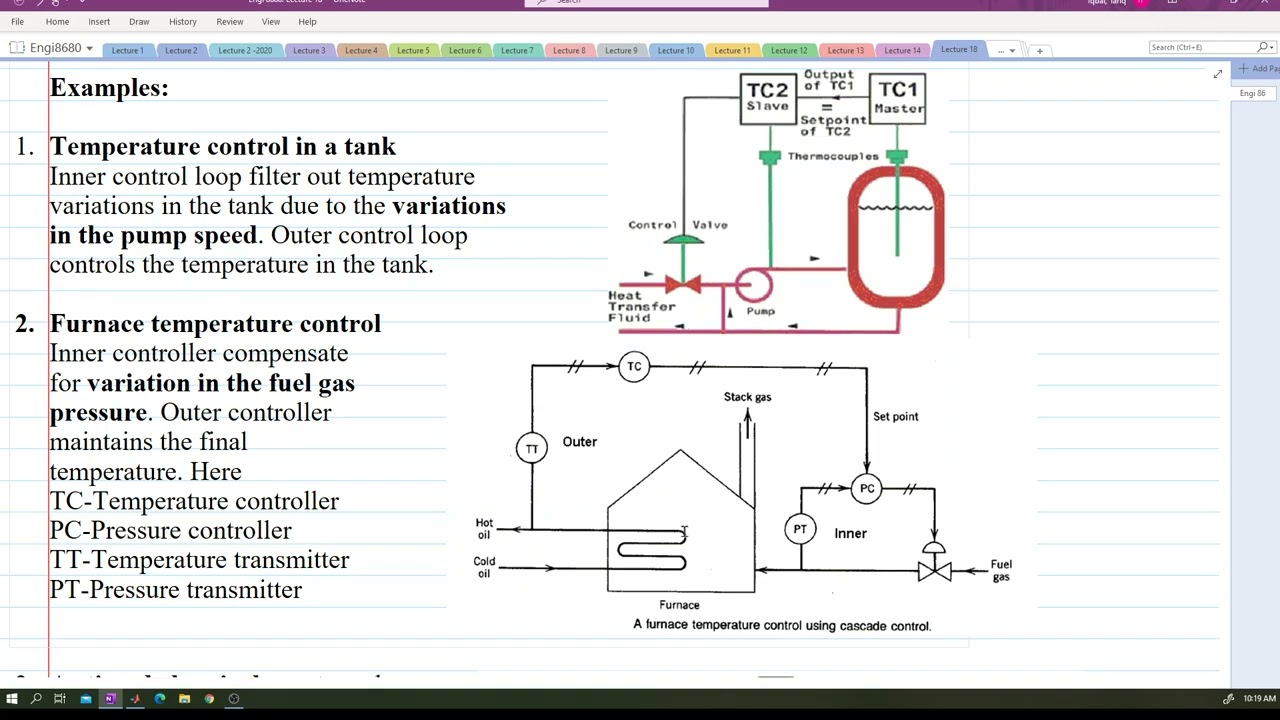The height and width of the screenshot is (720, 1280).
Task: Click 'Furnace temperature control' heading
Action: 215,324
